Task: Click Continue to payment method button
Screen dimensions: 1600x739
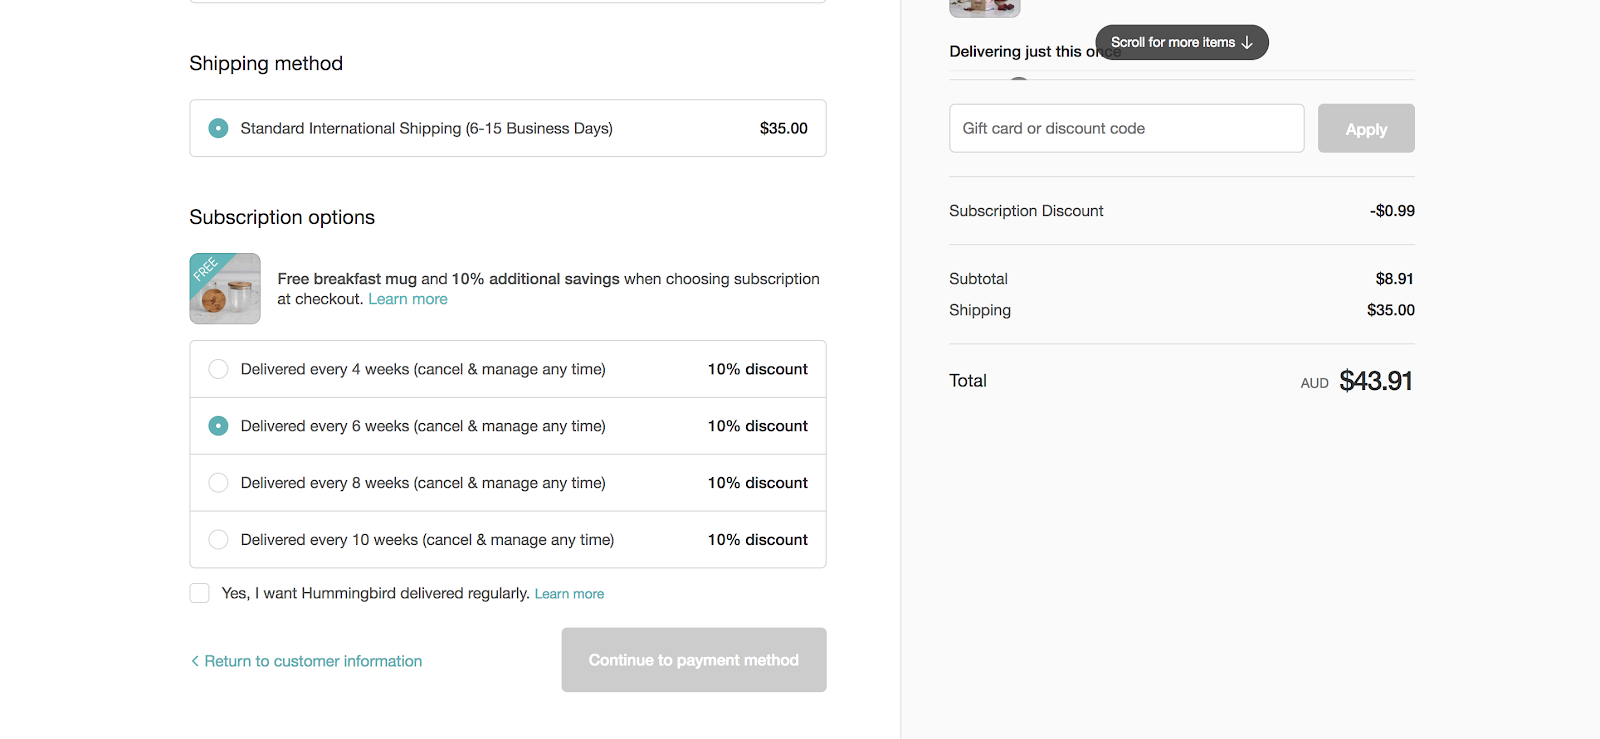Action: click(x=693, y=660)
